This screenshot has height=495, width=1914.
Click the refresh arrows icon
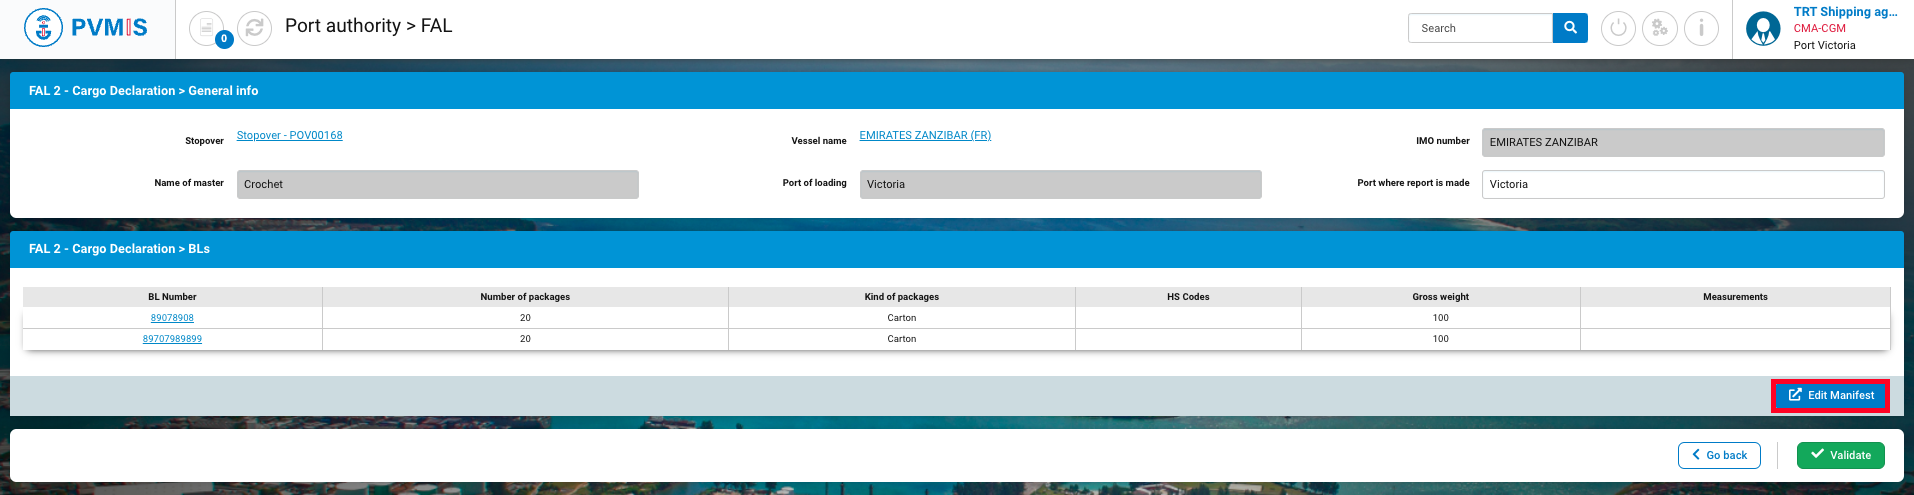pyautogui.click(x=255, y=28)
